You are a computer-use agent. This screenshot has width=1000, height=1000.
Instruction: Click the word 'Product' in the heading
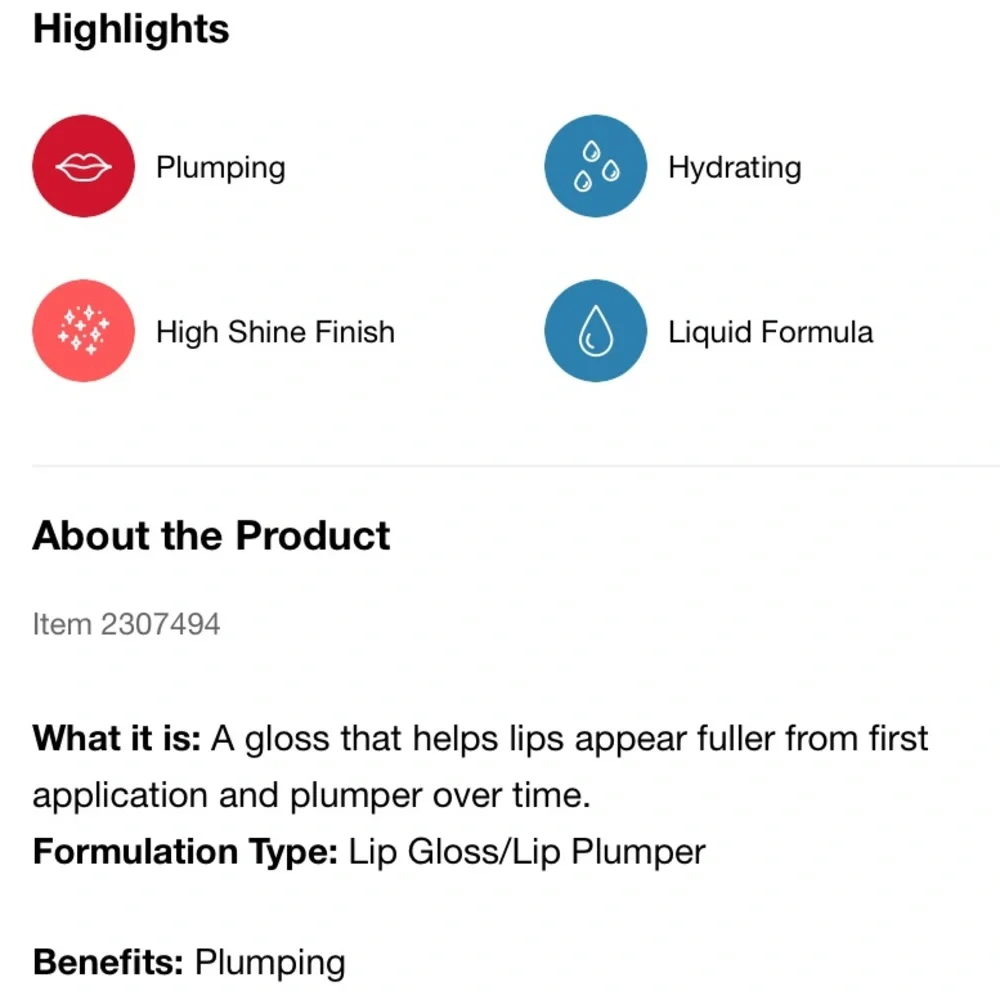pyautogui.click(x=312, y=535)
